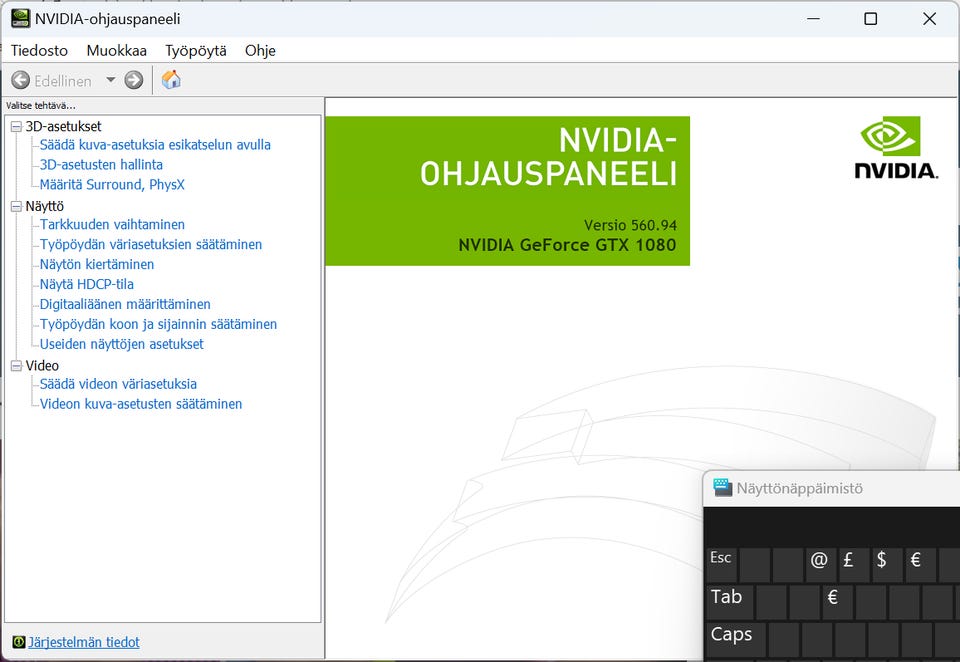
Task: Select Säädä videon väriasetuksia
Action: tap(118, 383)
